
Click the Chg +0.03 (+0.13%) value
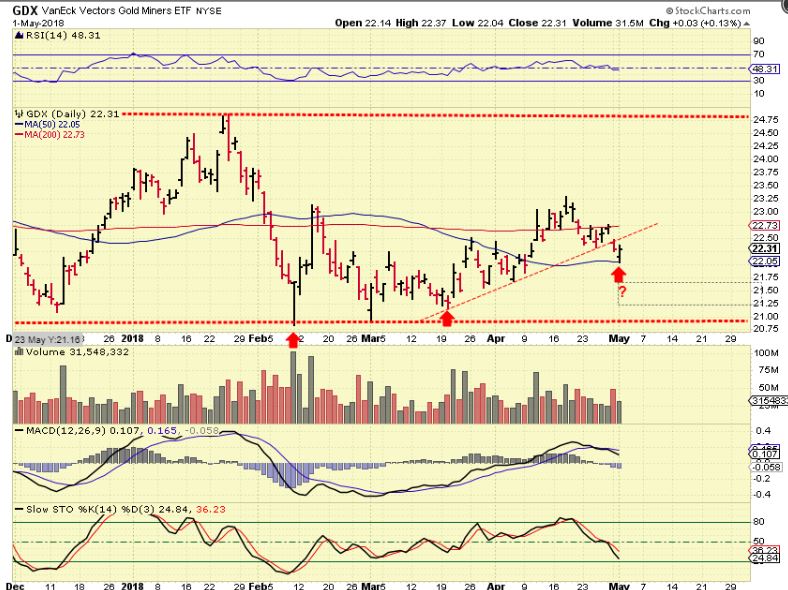[695, 23]
